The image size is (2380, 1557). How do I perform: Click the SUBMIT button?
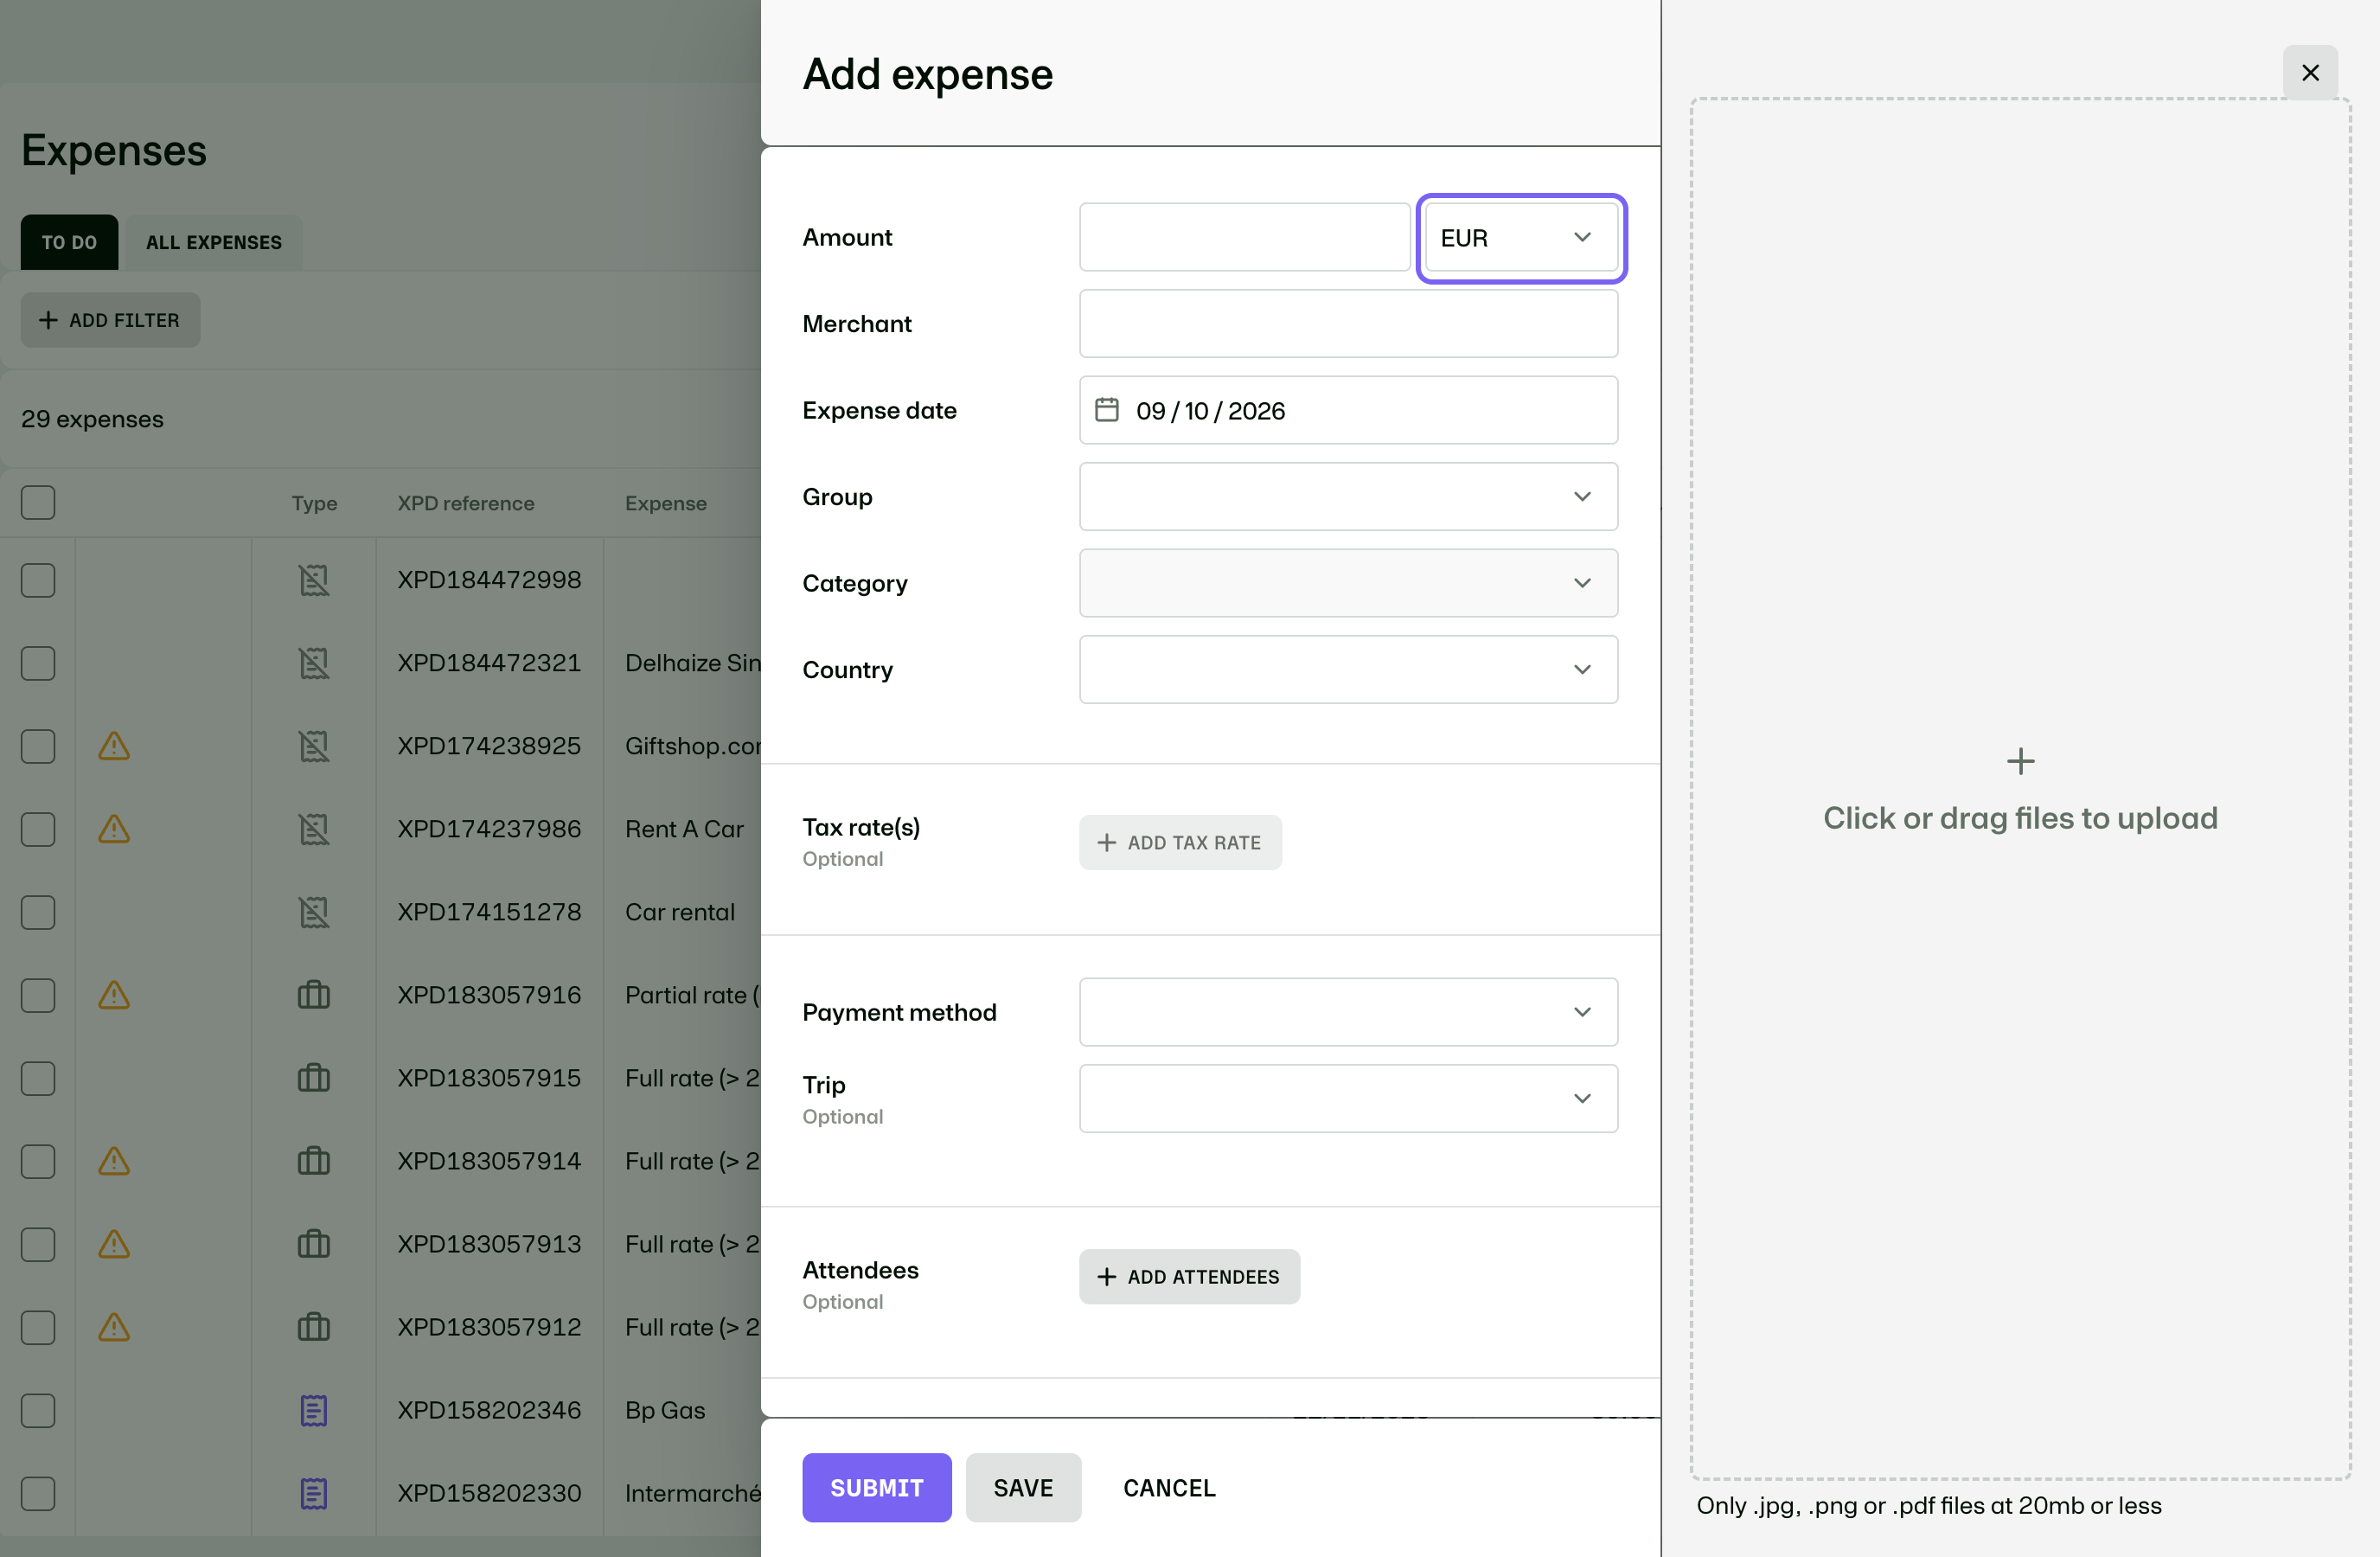(x=876, y=1487)
